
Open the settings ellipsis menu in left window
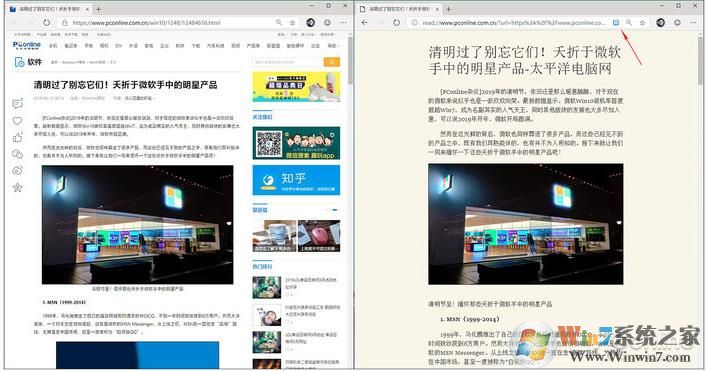pos(344,23)
